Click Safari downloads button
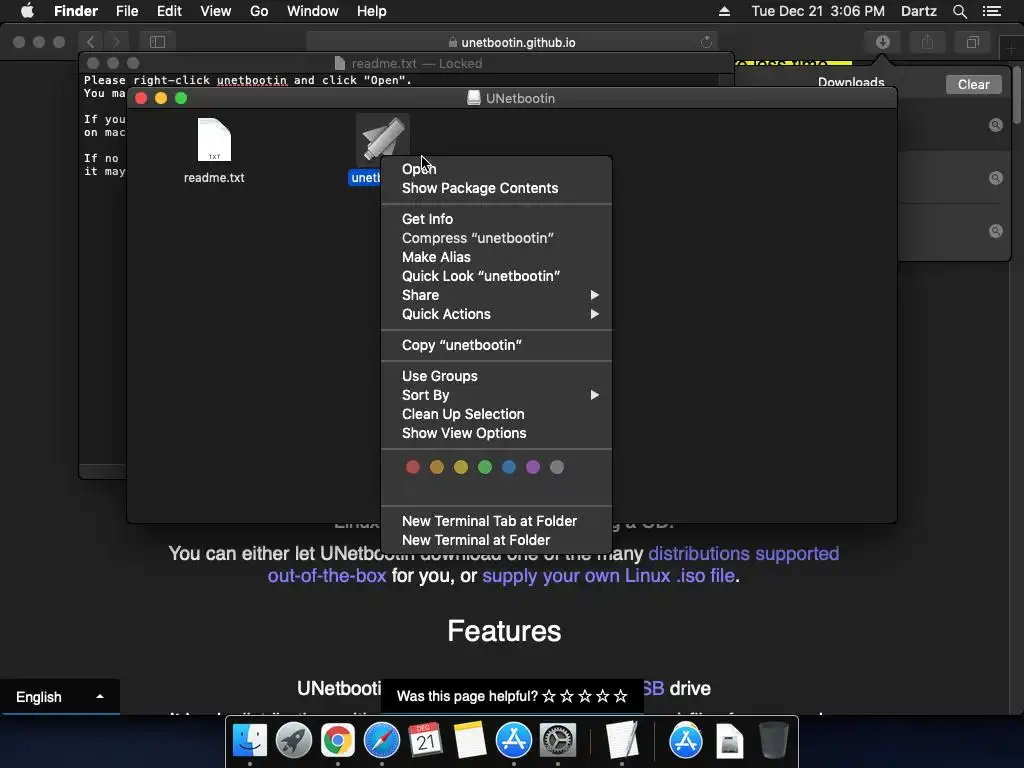This screenshot has height=768, width=1024. 882,42
